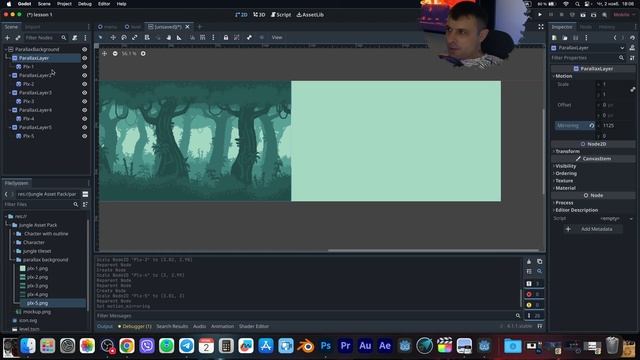
Task: Clear the output log
Action: click(x=529, y=261)
